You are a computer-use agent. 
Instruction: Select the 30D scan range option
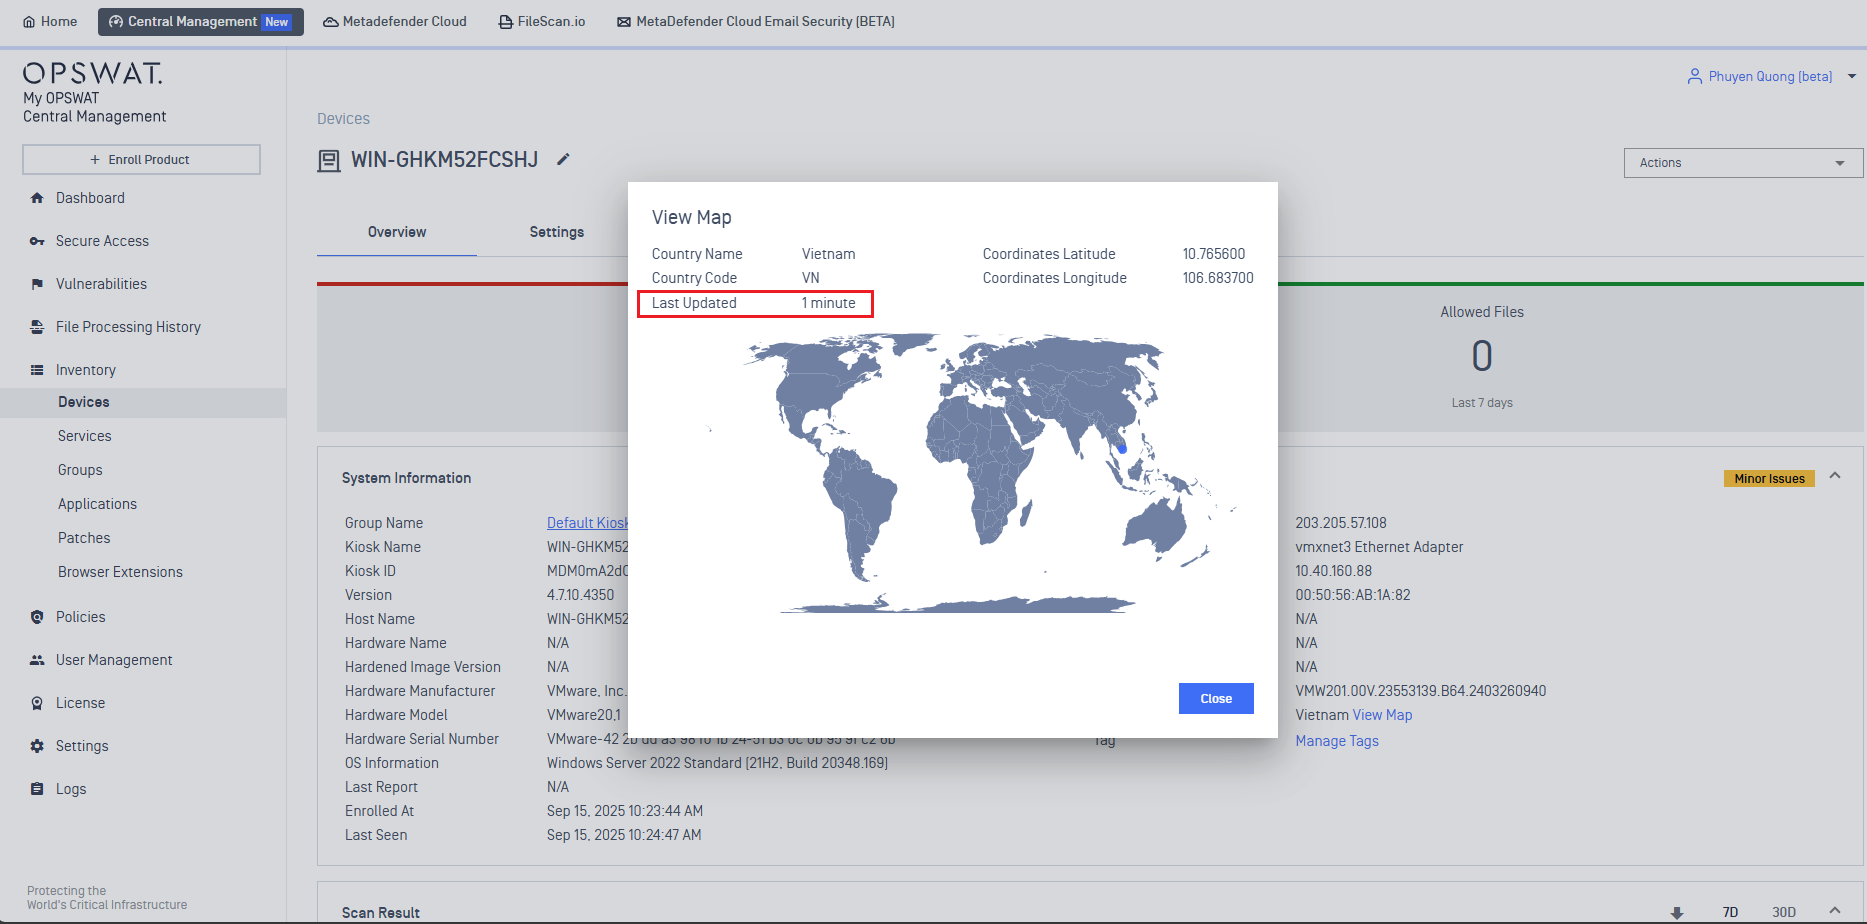point(1783,912)
